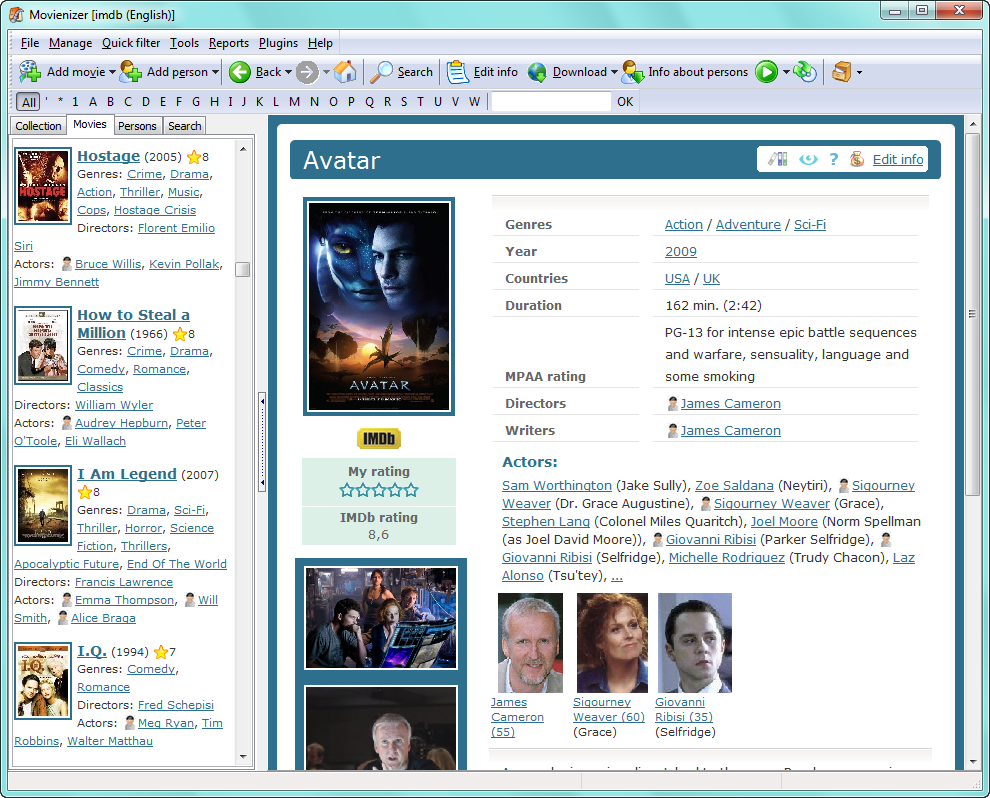990x798 pixels.
Task: Click the movie list scrollbar thumb
Action: point(242,269)
